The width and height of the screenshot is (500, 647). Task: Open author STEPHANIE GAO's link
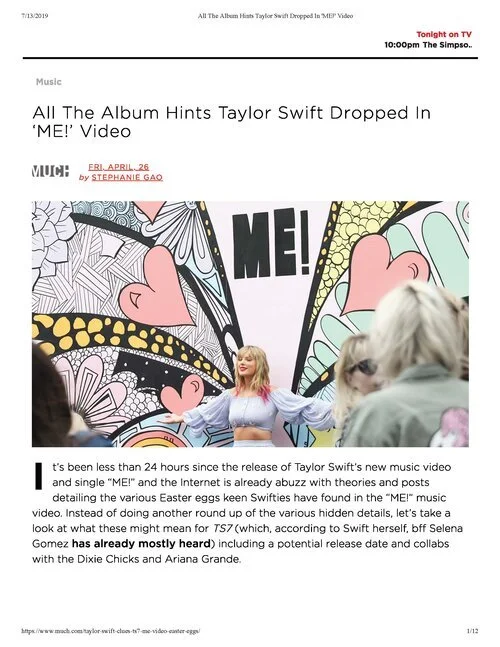pos(127,177)
